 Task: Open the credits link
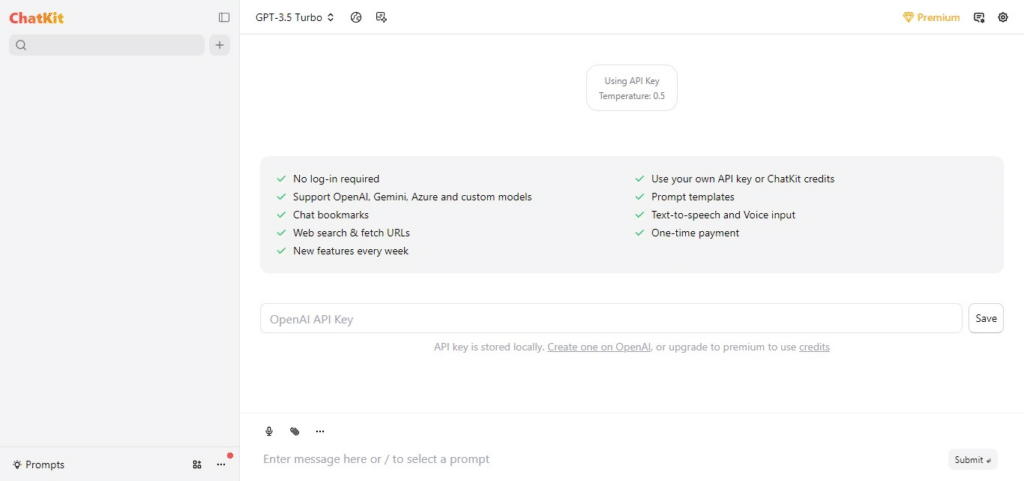pyautogui.click(x=814, y=347)
